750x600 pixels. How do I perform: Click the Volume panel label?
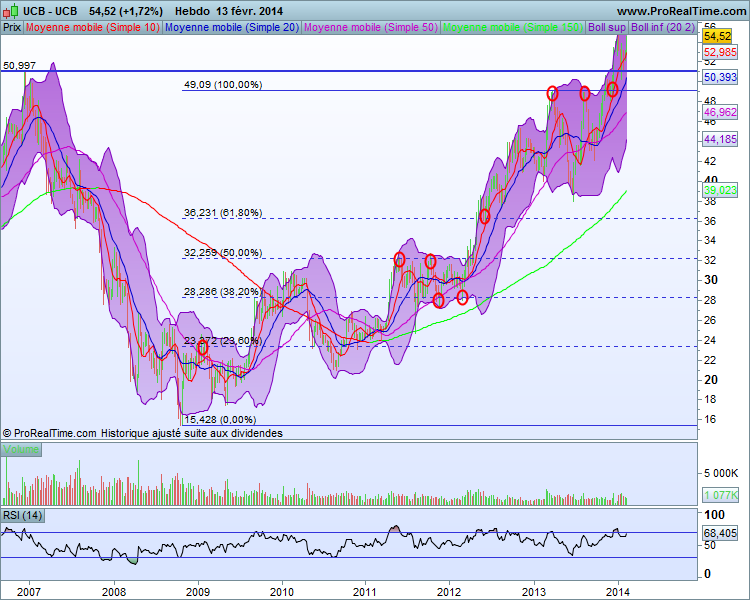(x=21, y=449)
